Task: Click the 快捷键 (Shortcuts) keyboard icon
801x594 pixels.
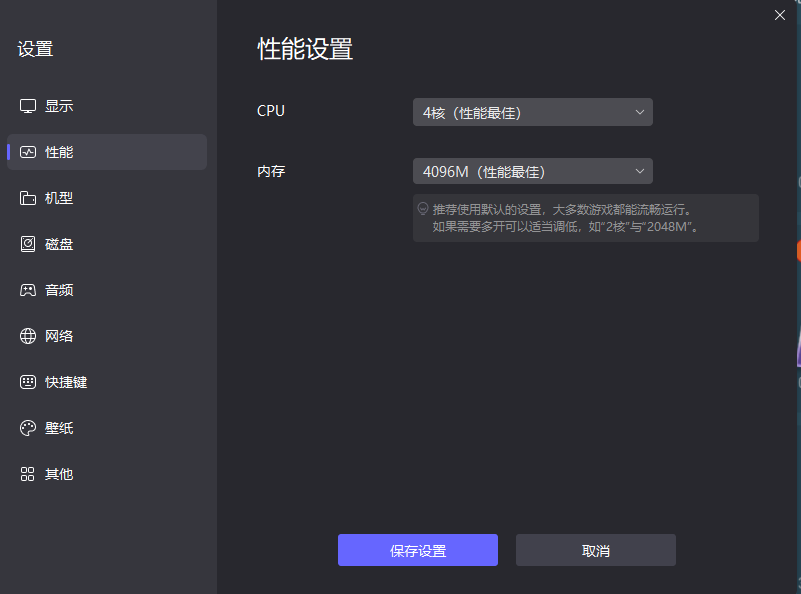Action: click(x=27, y=381)
